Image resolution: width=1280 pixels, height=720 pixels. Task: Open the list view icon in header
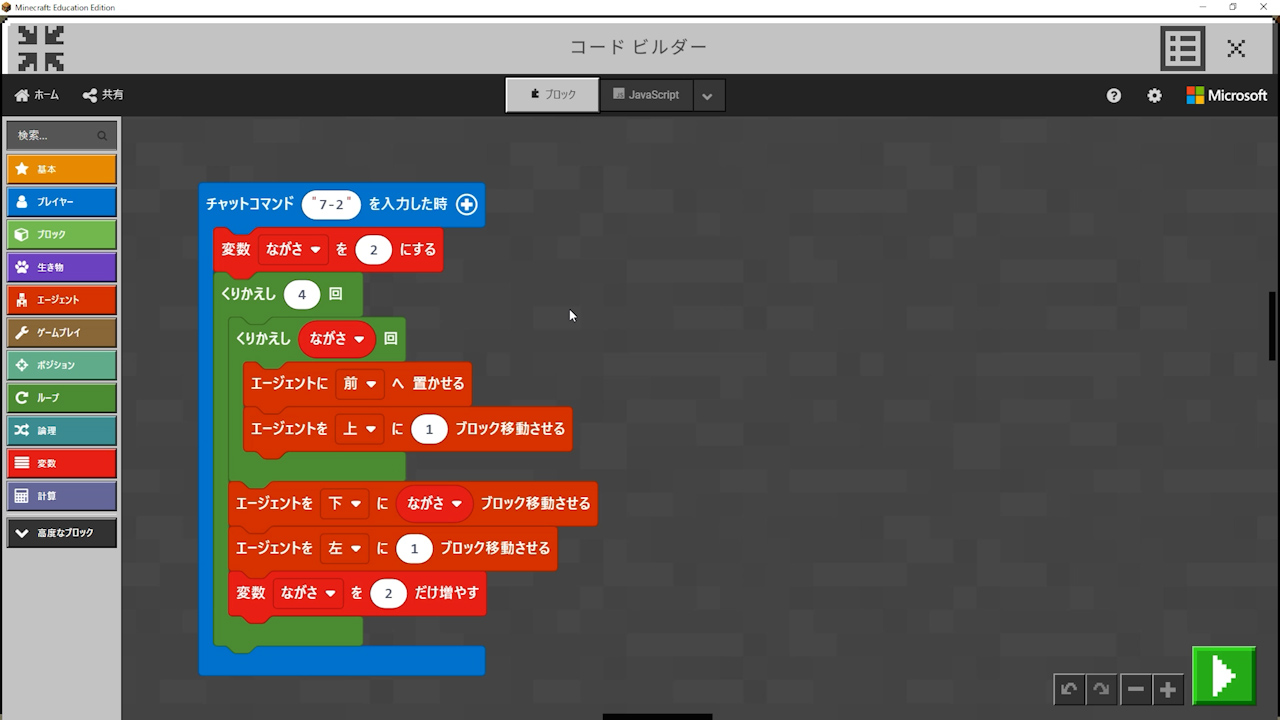1182,48
